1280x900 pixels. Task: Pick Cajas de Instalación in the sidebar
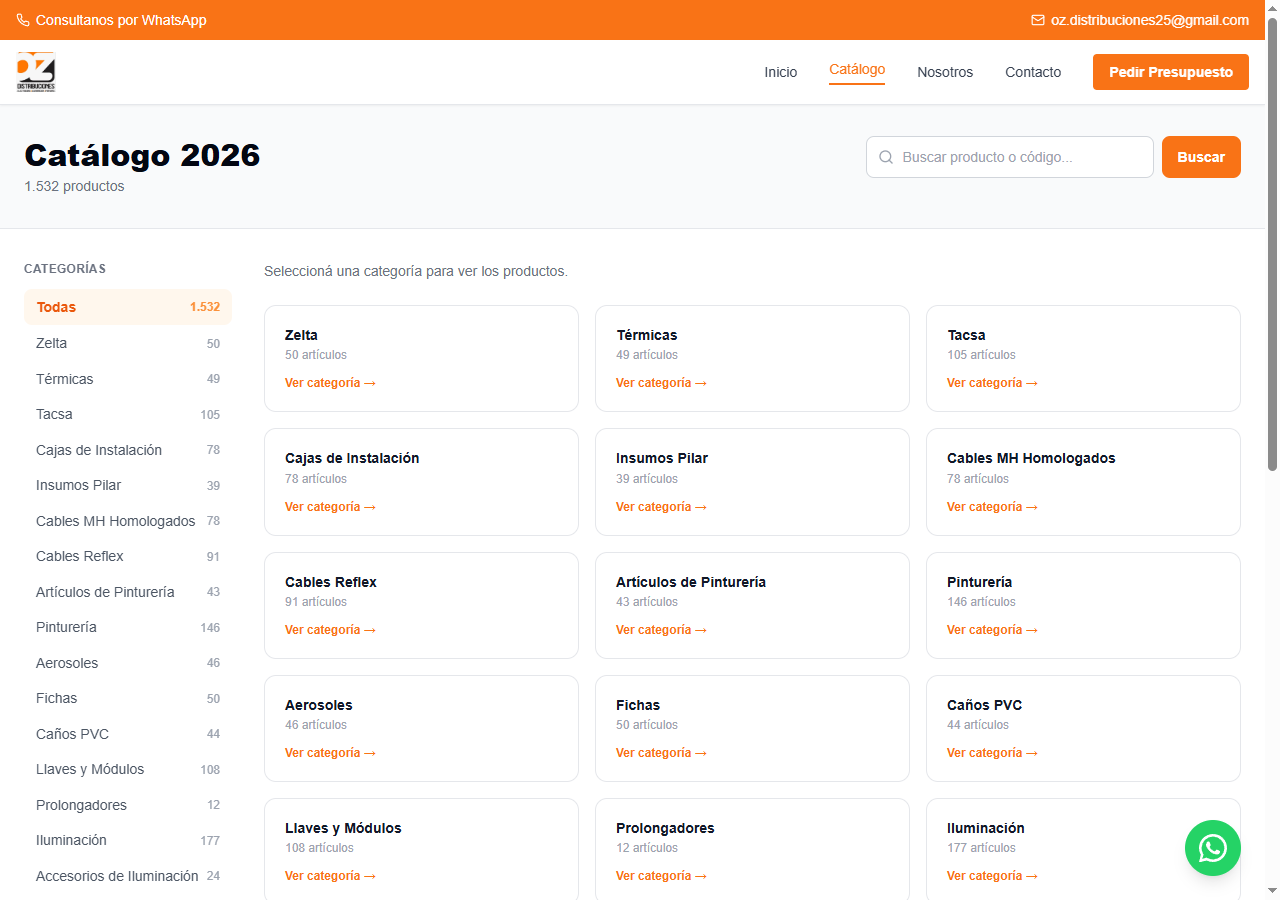coord(128,450)
